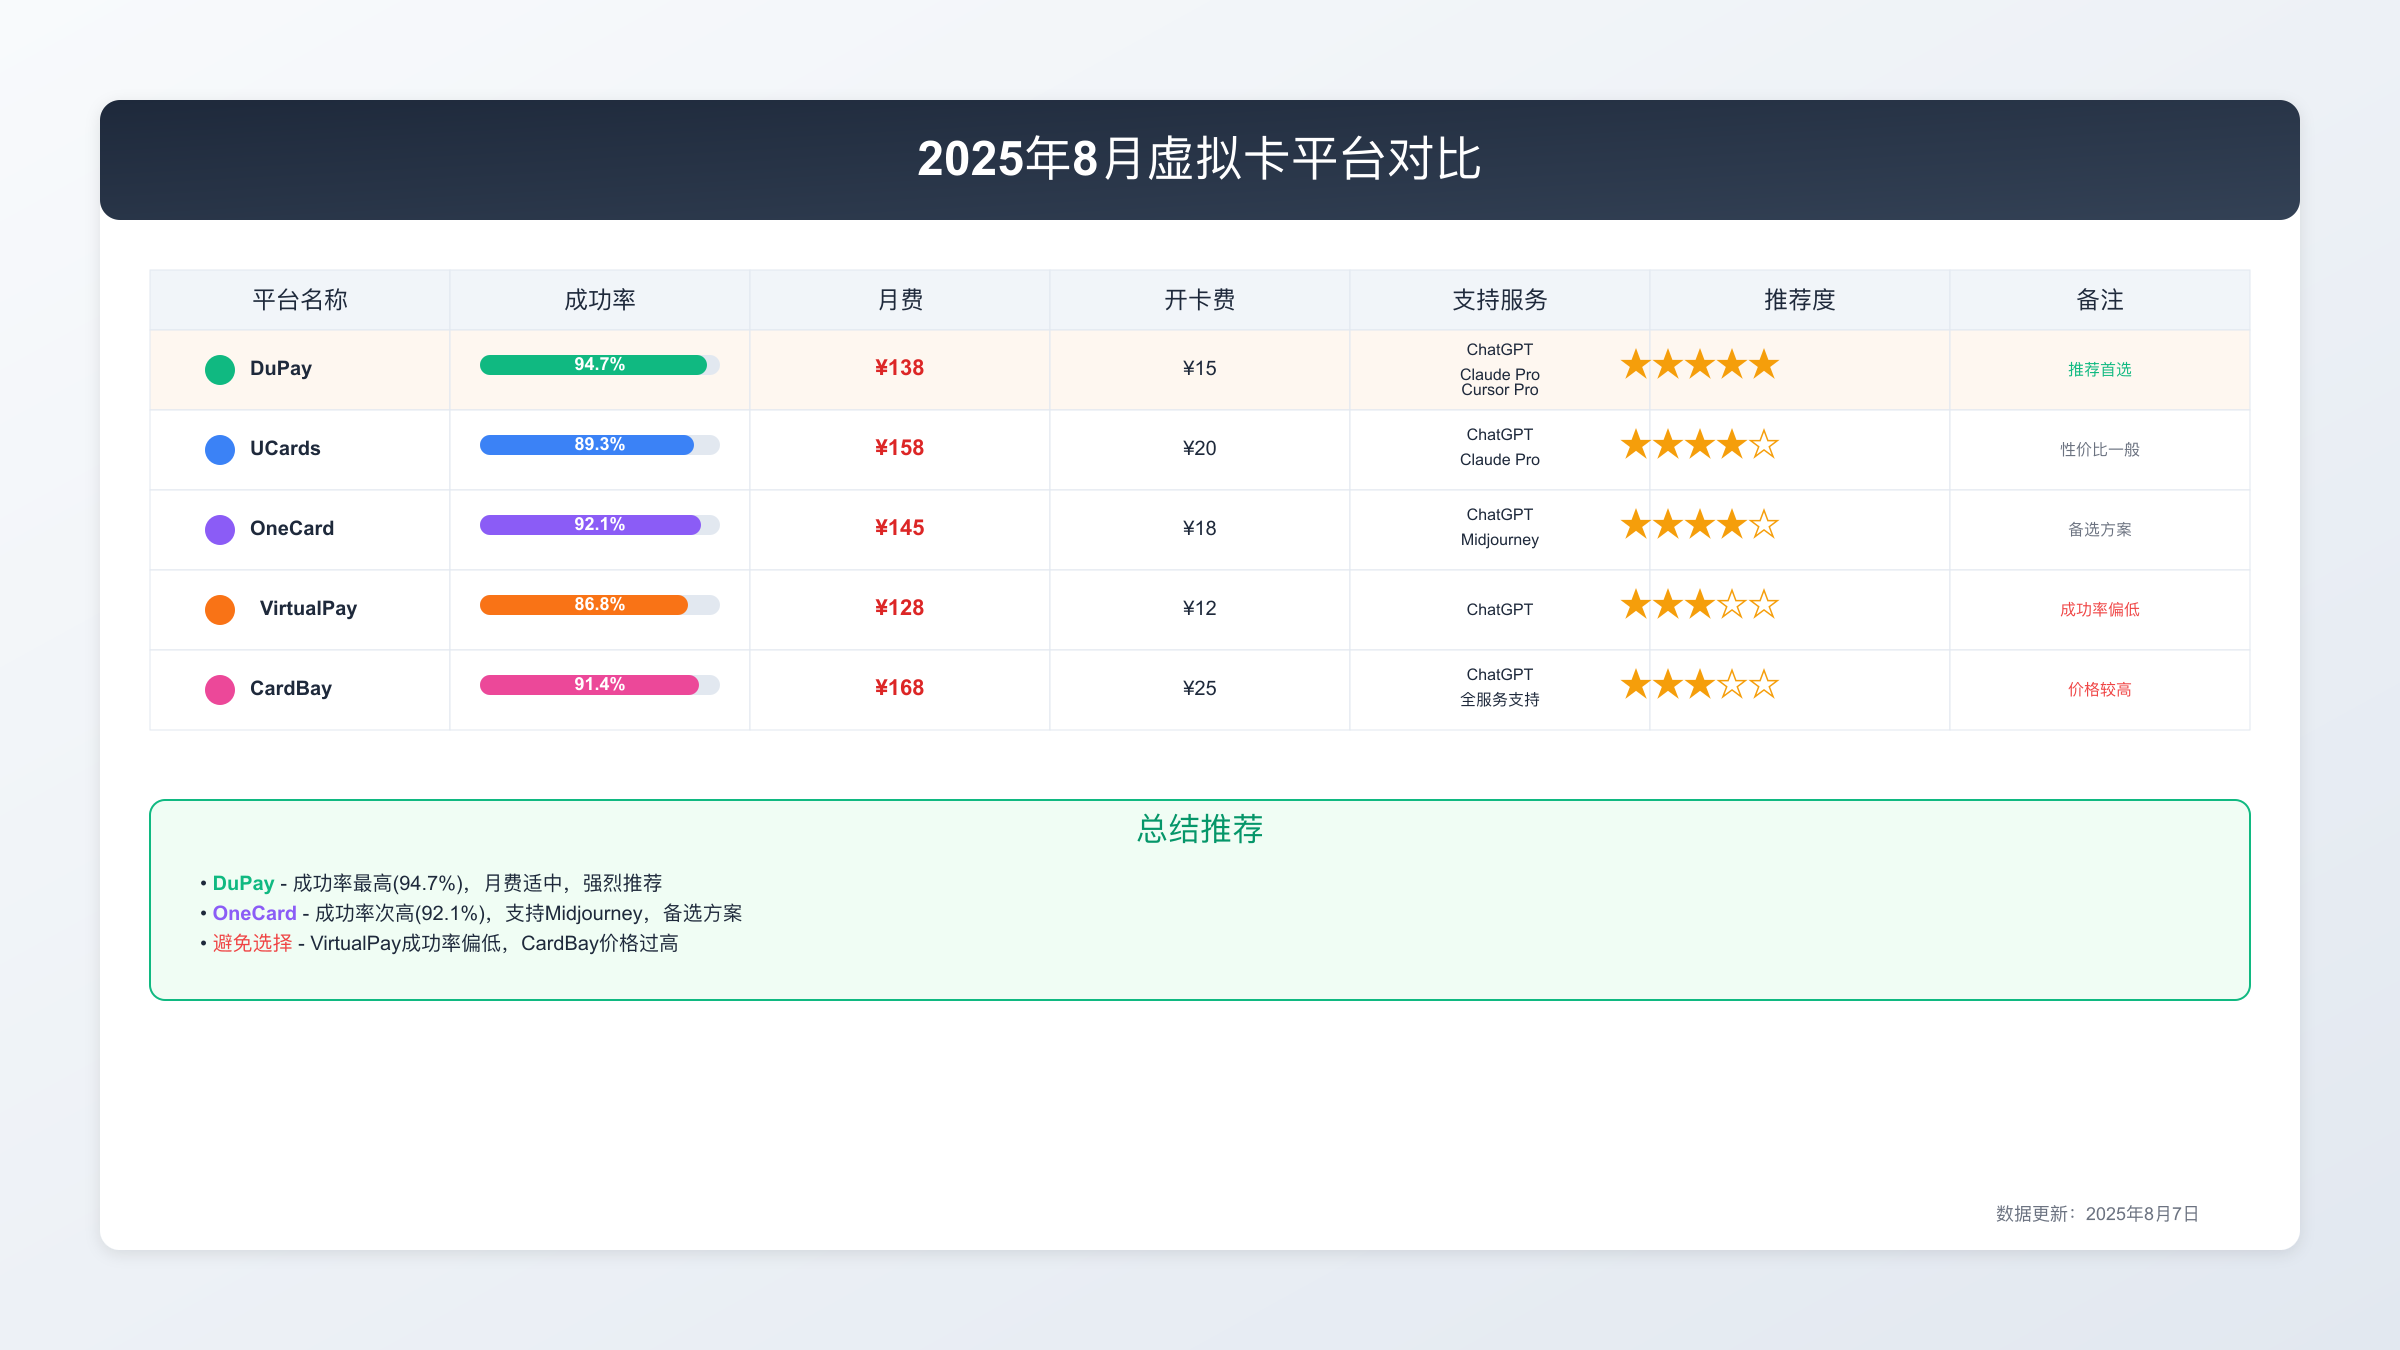Click 全服务支持 in CardBay row
Image resolution: width=2400 pixels, height=1350 pixels.
[x=1499, y=700]
